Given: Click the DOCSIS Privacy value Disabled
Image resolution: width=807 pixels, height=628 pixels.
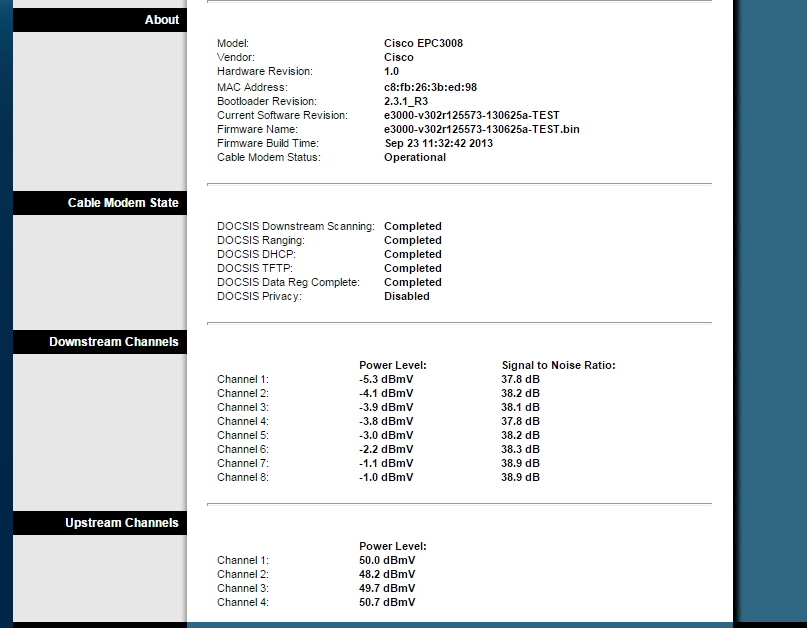Looking at the screenshot, I should pyautogui.click(x=407, y=296).
